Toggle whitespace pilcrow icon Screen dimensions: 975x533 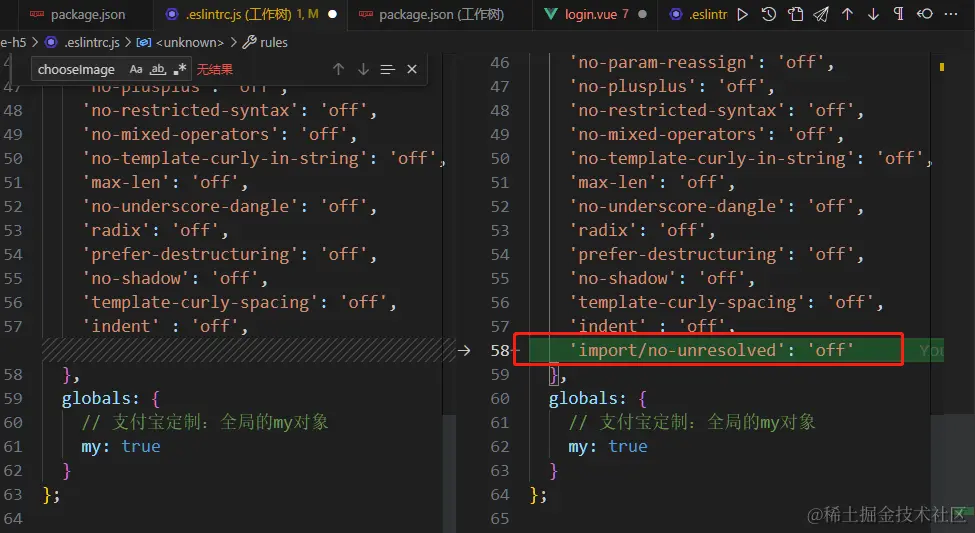click(x=899, y=14)
